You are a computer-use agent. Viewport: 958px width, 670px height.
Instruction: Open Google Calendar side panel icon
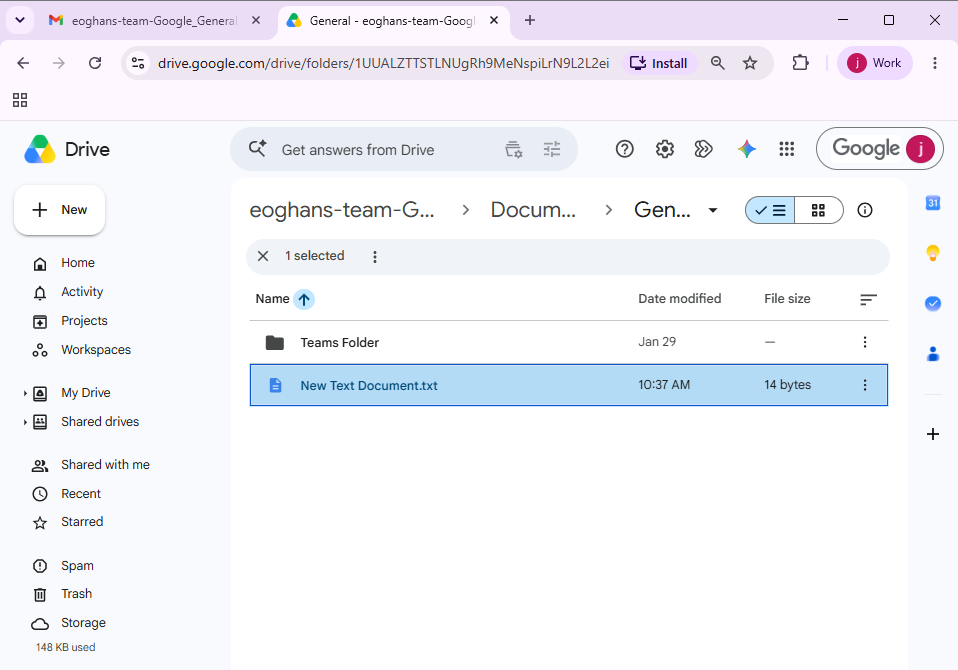[933, 203]
